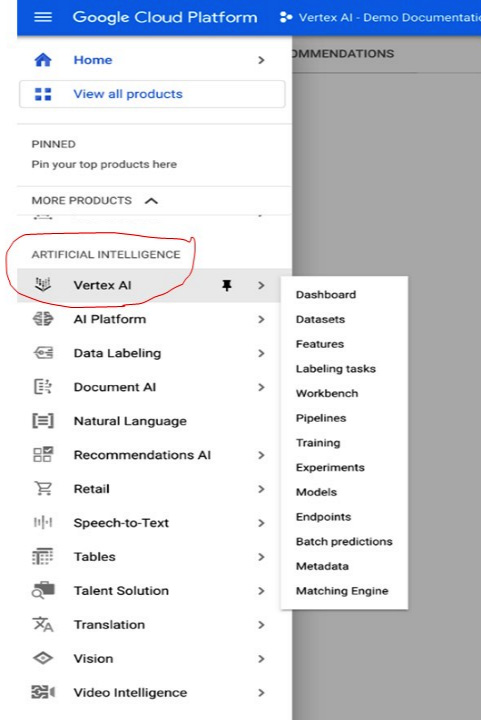Click the Home house icon
481x720 pixels.
[43, 60]
